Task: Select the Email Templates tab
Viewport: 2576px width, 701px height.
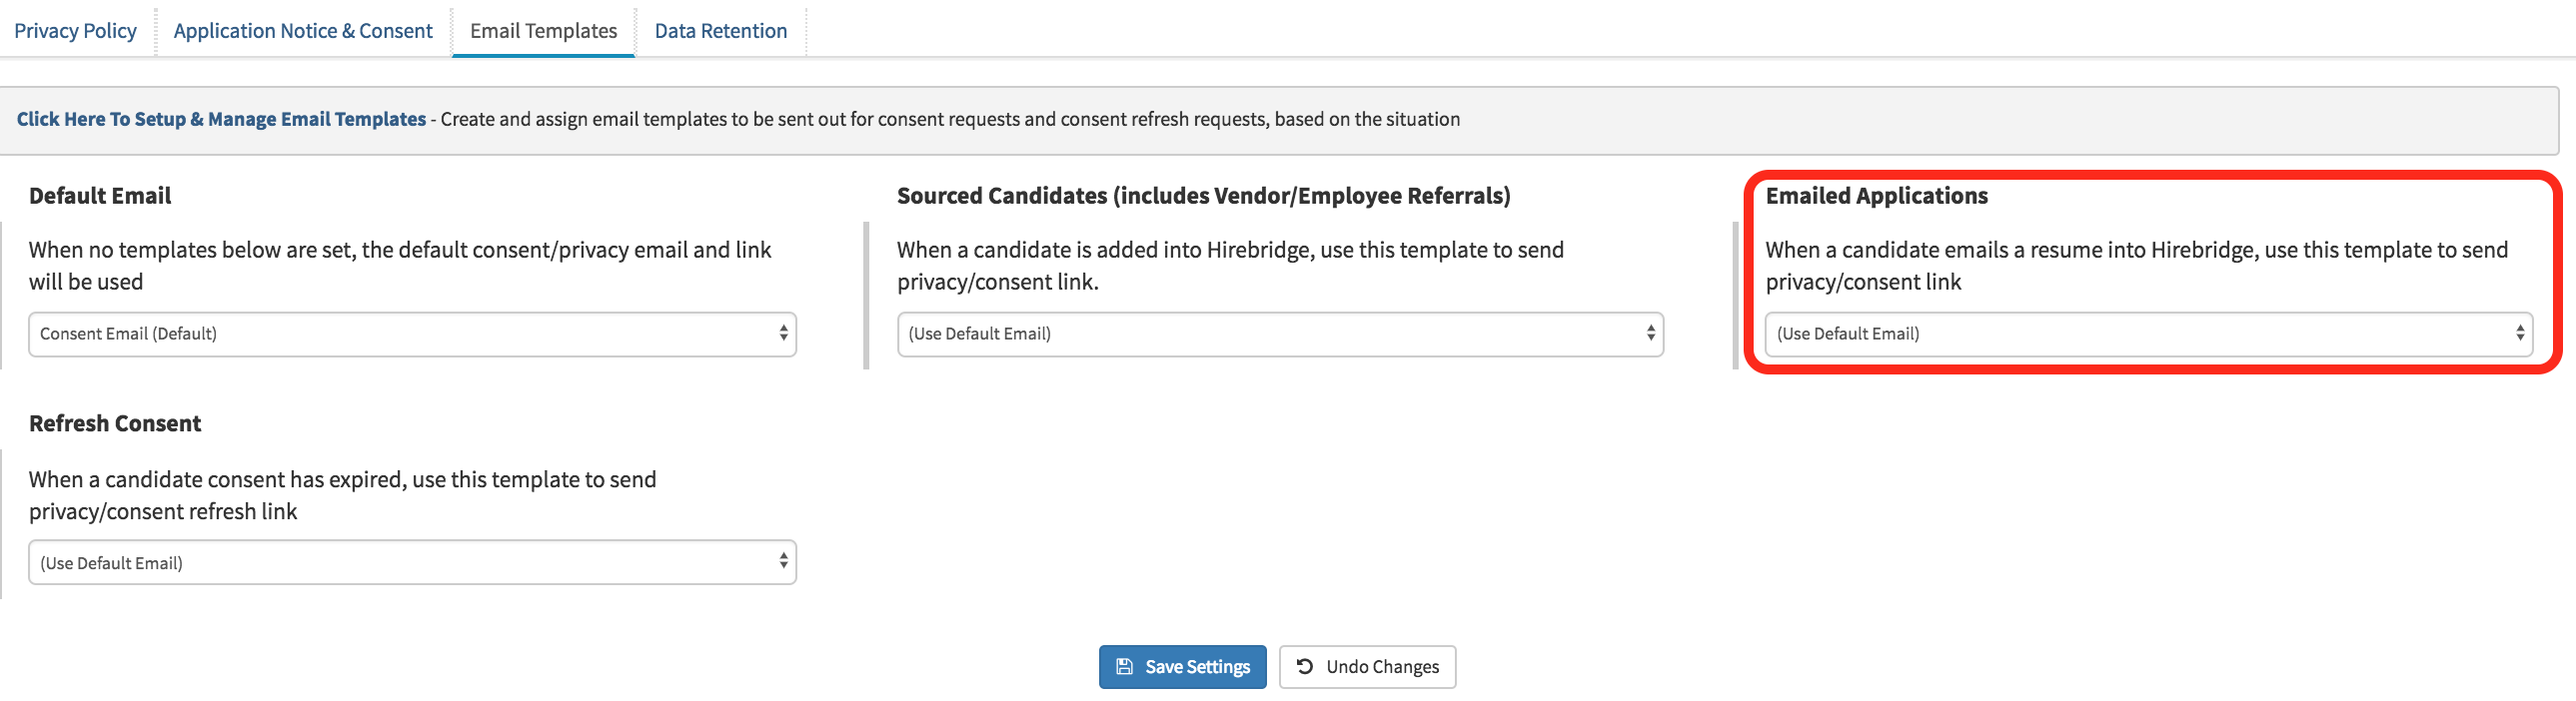Action: pos(543,30)
